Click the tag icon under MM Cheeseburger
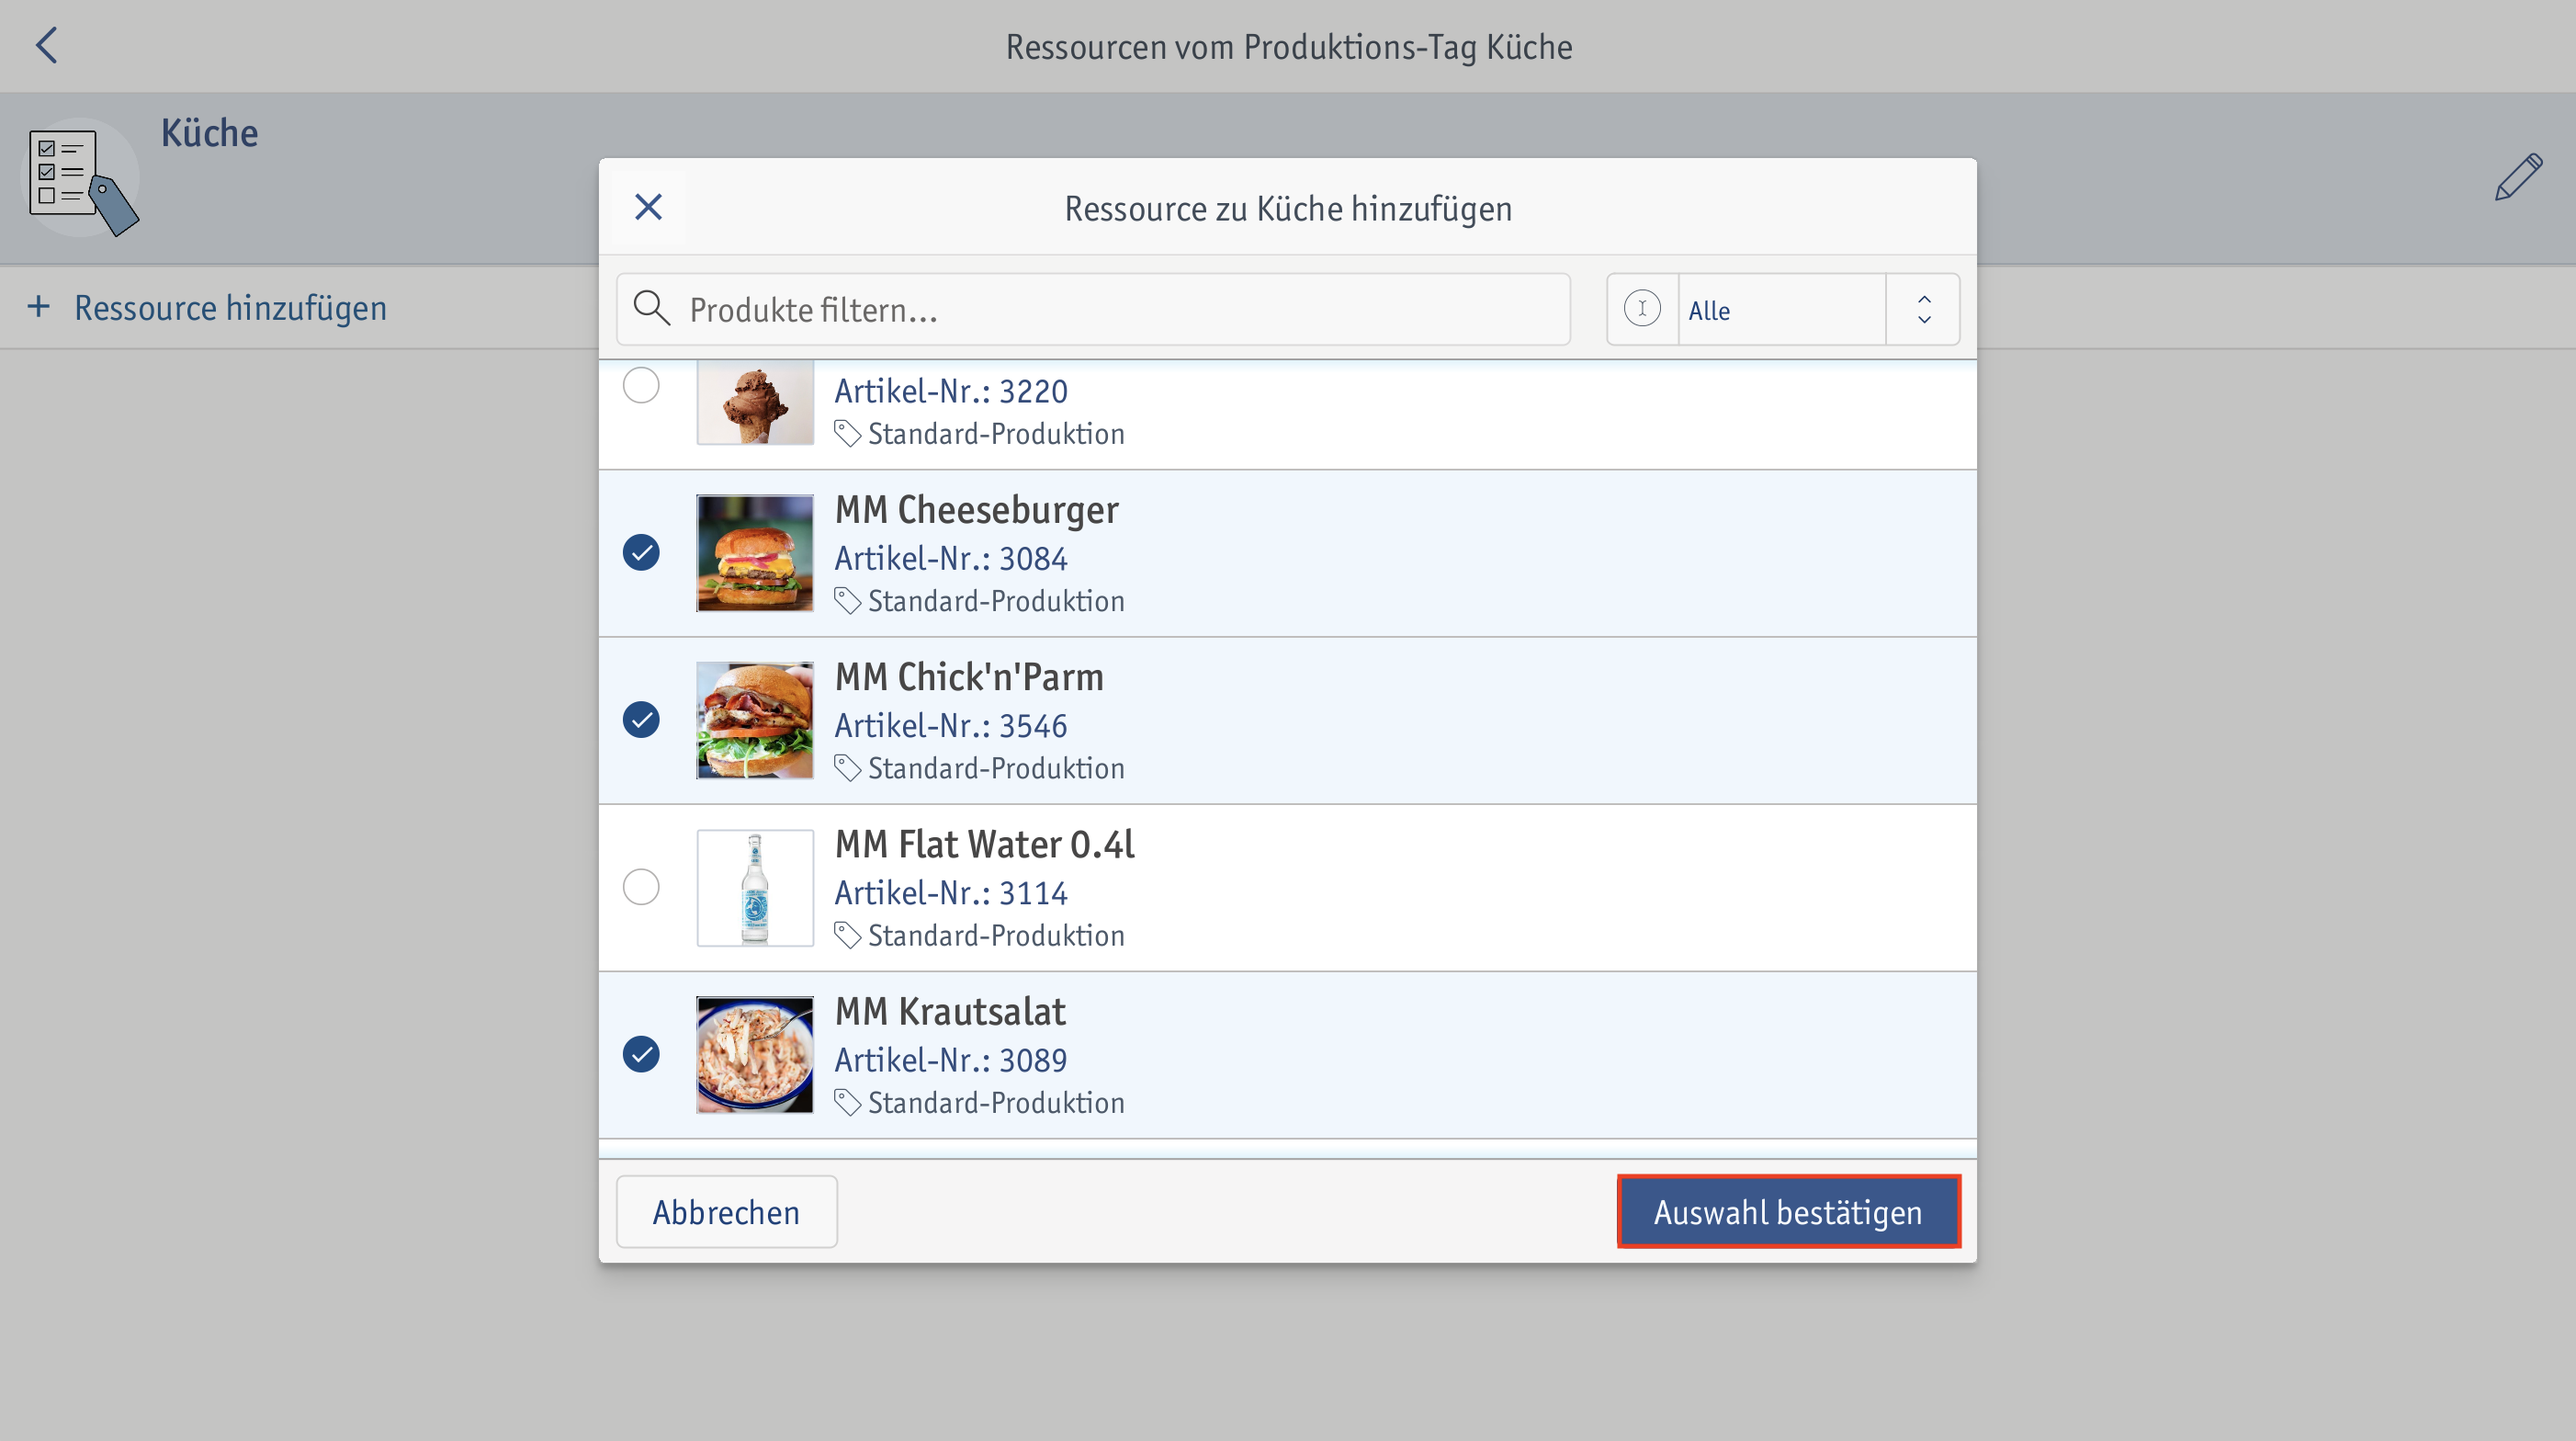This screenshot has width=2576, height=1441. click(848, 601)
